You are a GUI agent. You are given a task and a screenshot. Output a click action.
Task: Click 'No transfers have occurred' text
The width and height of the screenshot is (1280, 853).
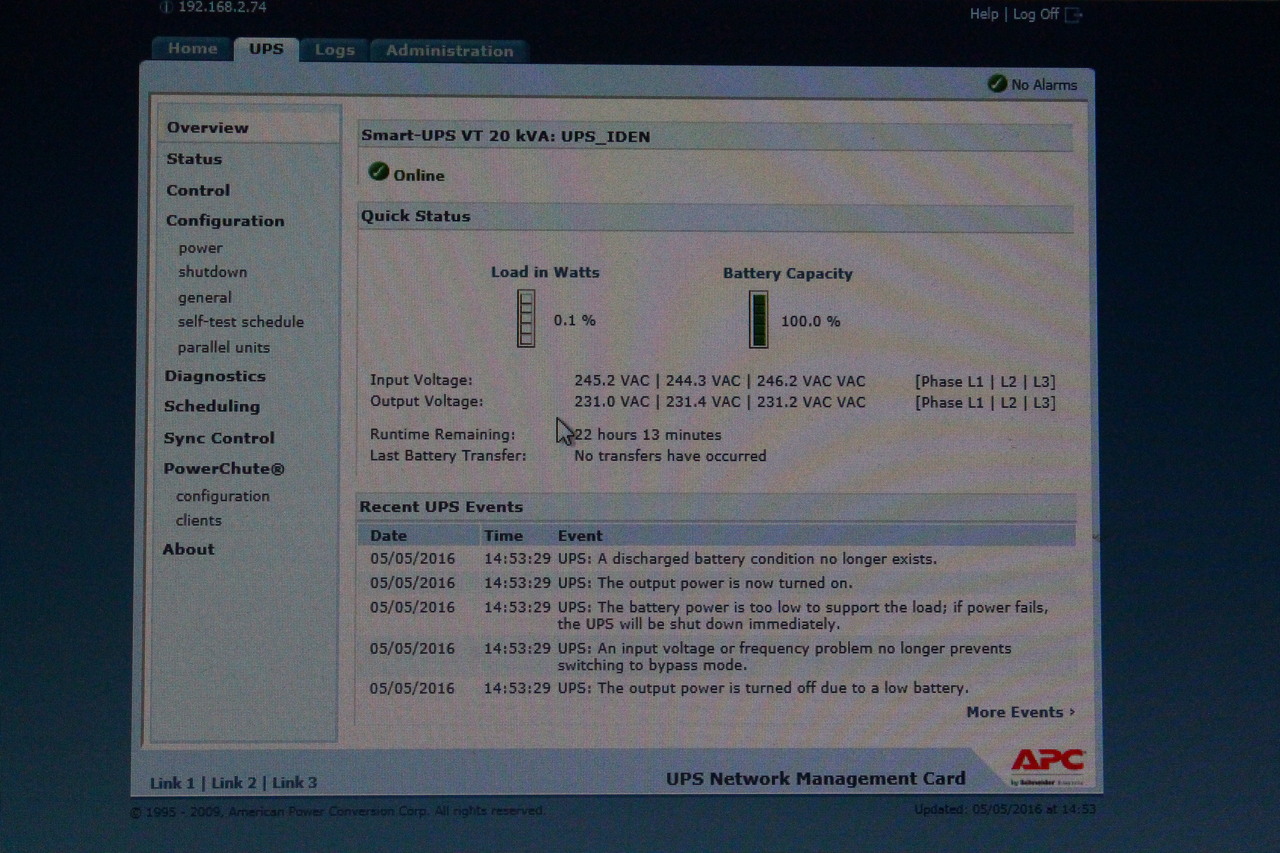[x=670, y=456]
